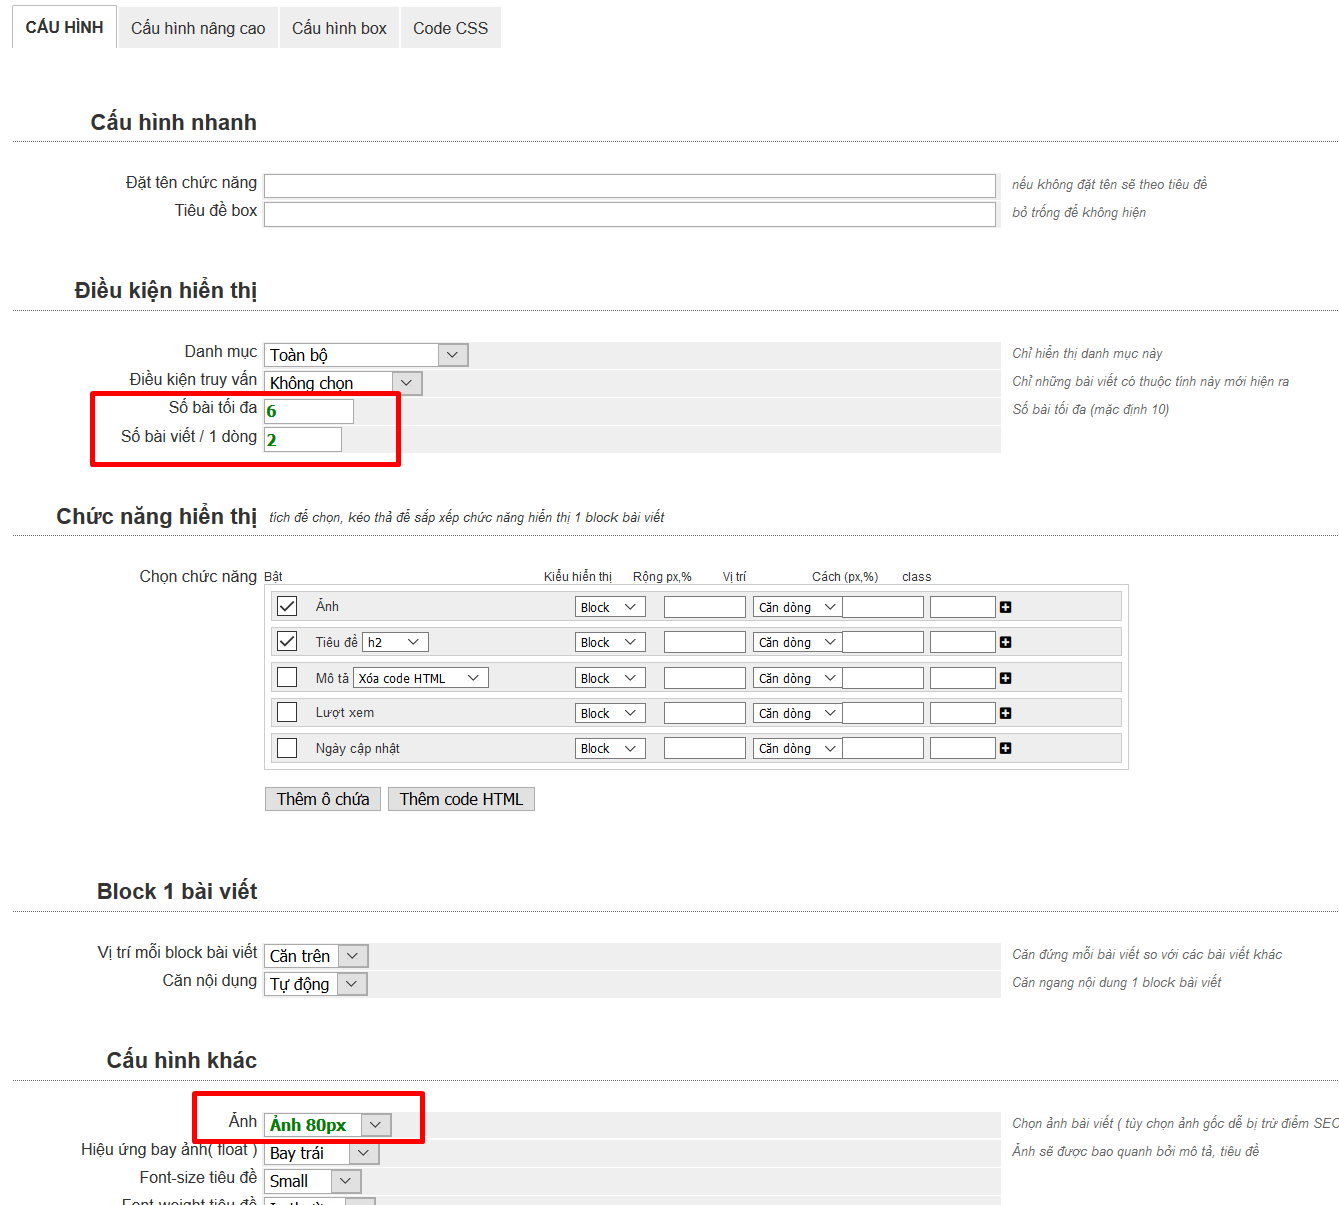
Task: Open the Căn nội dung Tự động dropdown
Action: pyautogui.click(x=315, y=984)
